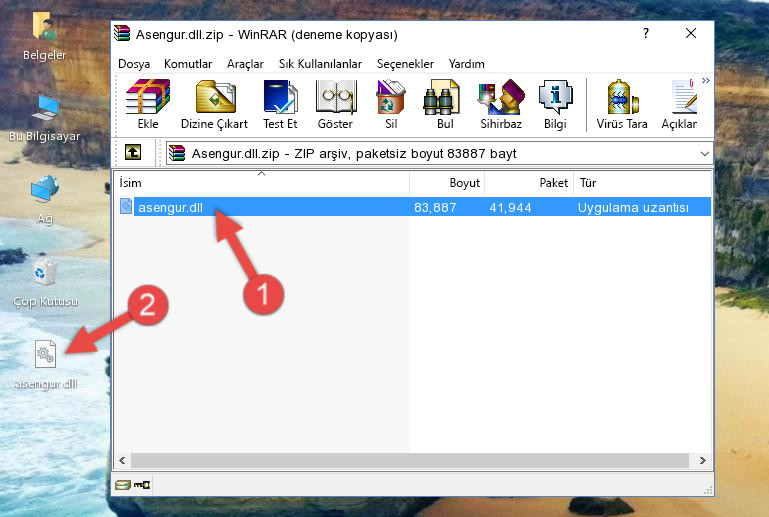Screen dimensions: 769x517
Task: Click the Ekle (Add) toolbar icon
Action: click(x=148, y=104)
